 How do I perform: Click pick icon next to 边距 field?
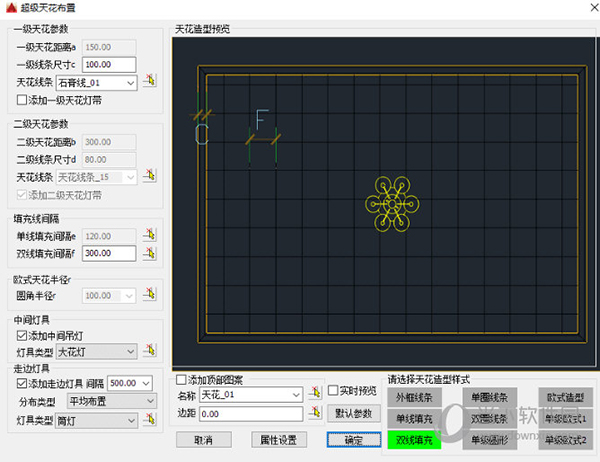[314, 412]
